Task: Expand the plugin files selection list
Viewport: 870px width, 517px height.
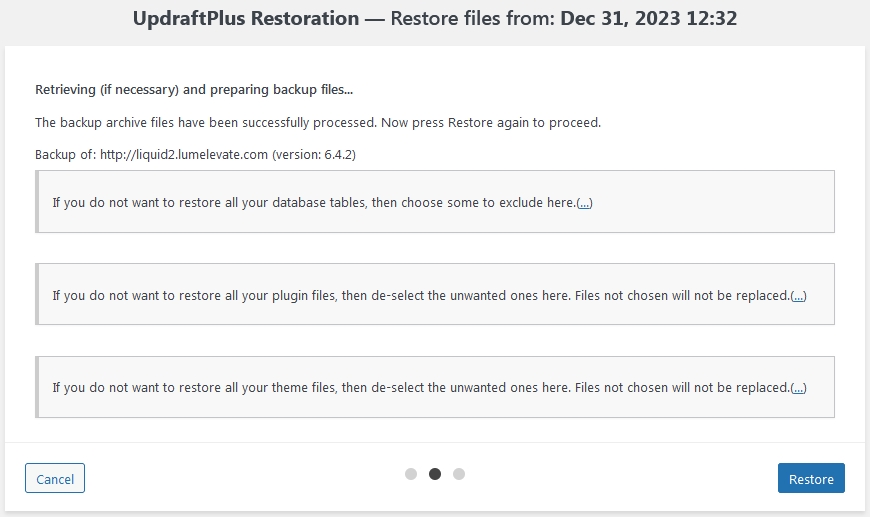Action: [x=798, y=296]
